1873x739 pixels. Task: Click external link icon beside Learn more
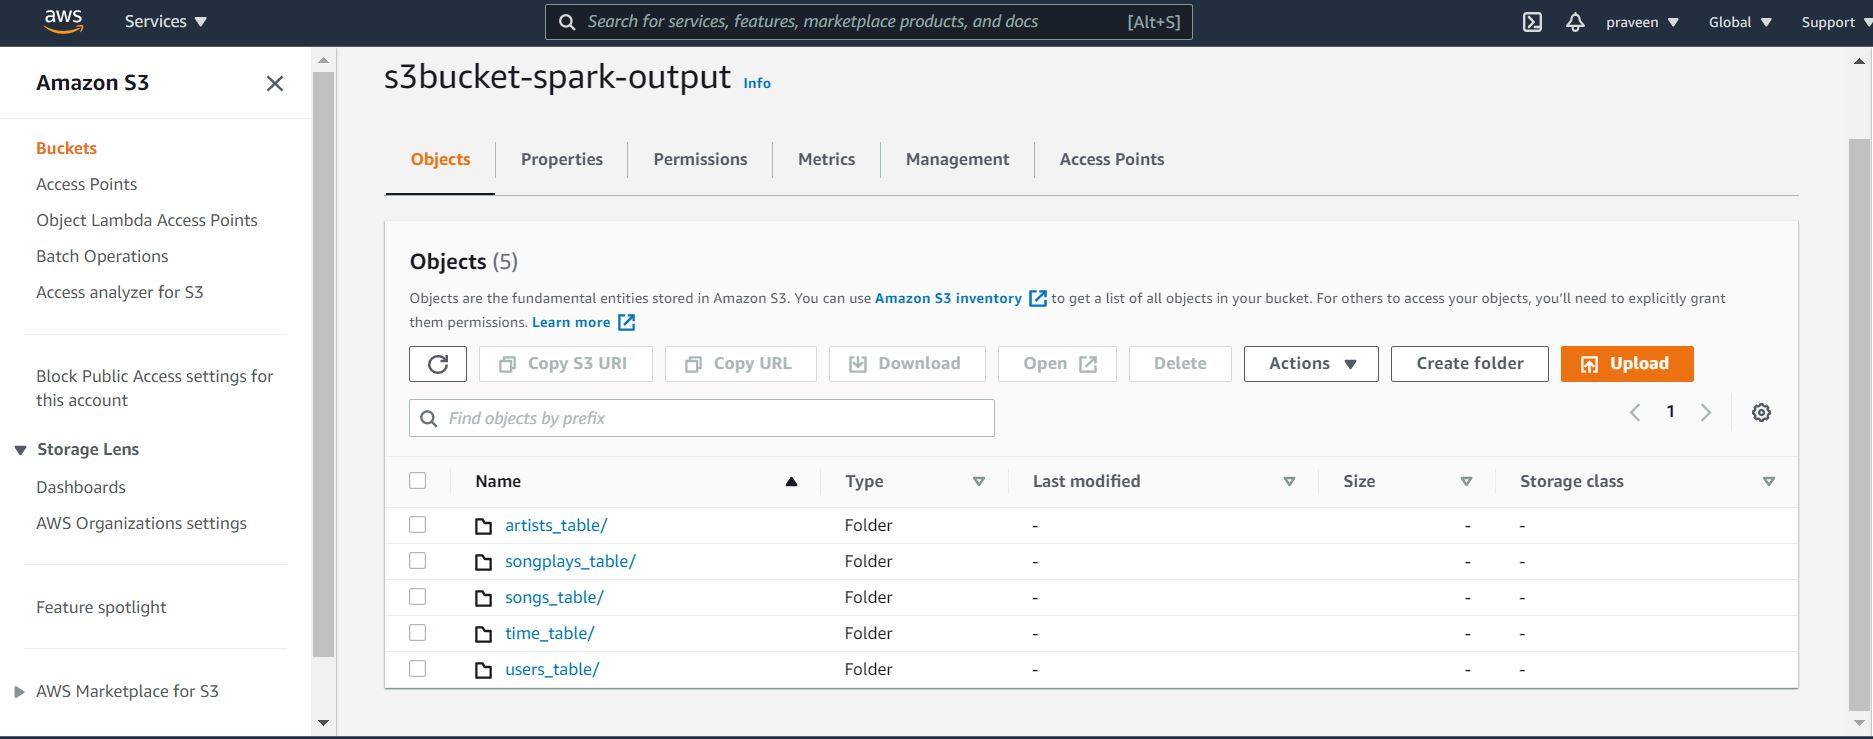coord(626,322)
